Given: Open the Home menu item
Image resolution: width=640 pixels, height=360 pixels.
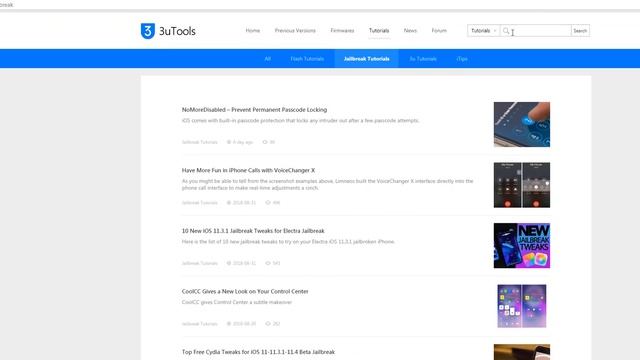Looking at the screenshot, I should (253, 31).
